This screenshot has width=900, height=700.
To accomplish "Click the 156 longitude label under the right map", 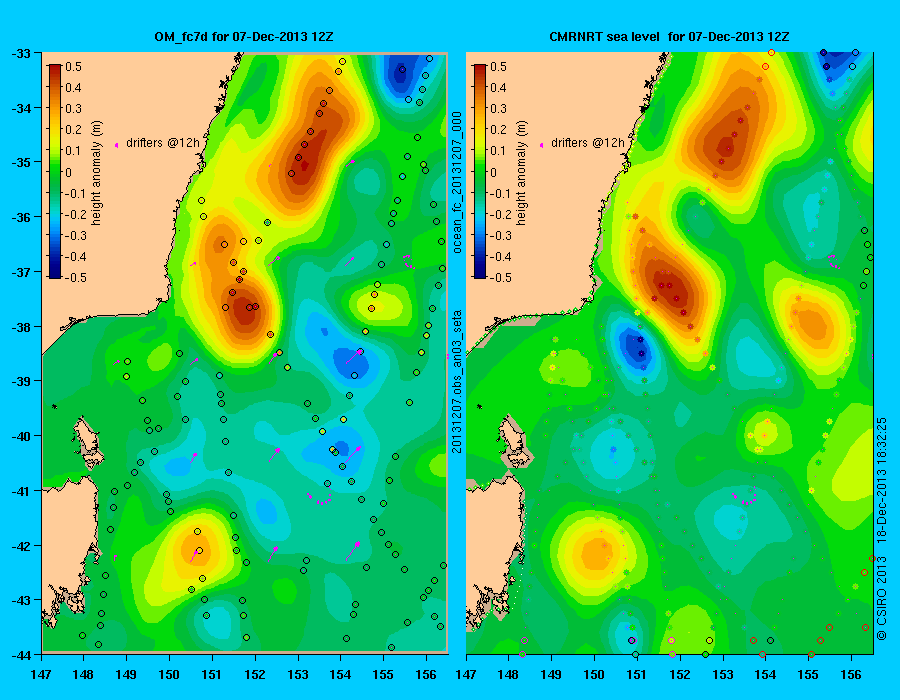I will [x=851, y=675].
